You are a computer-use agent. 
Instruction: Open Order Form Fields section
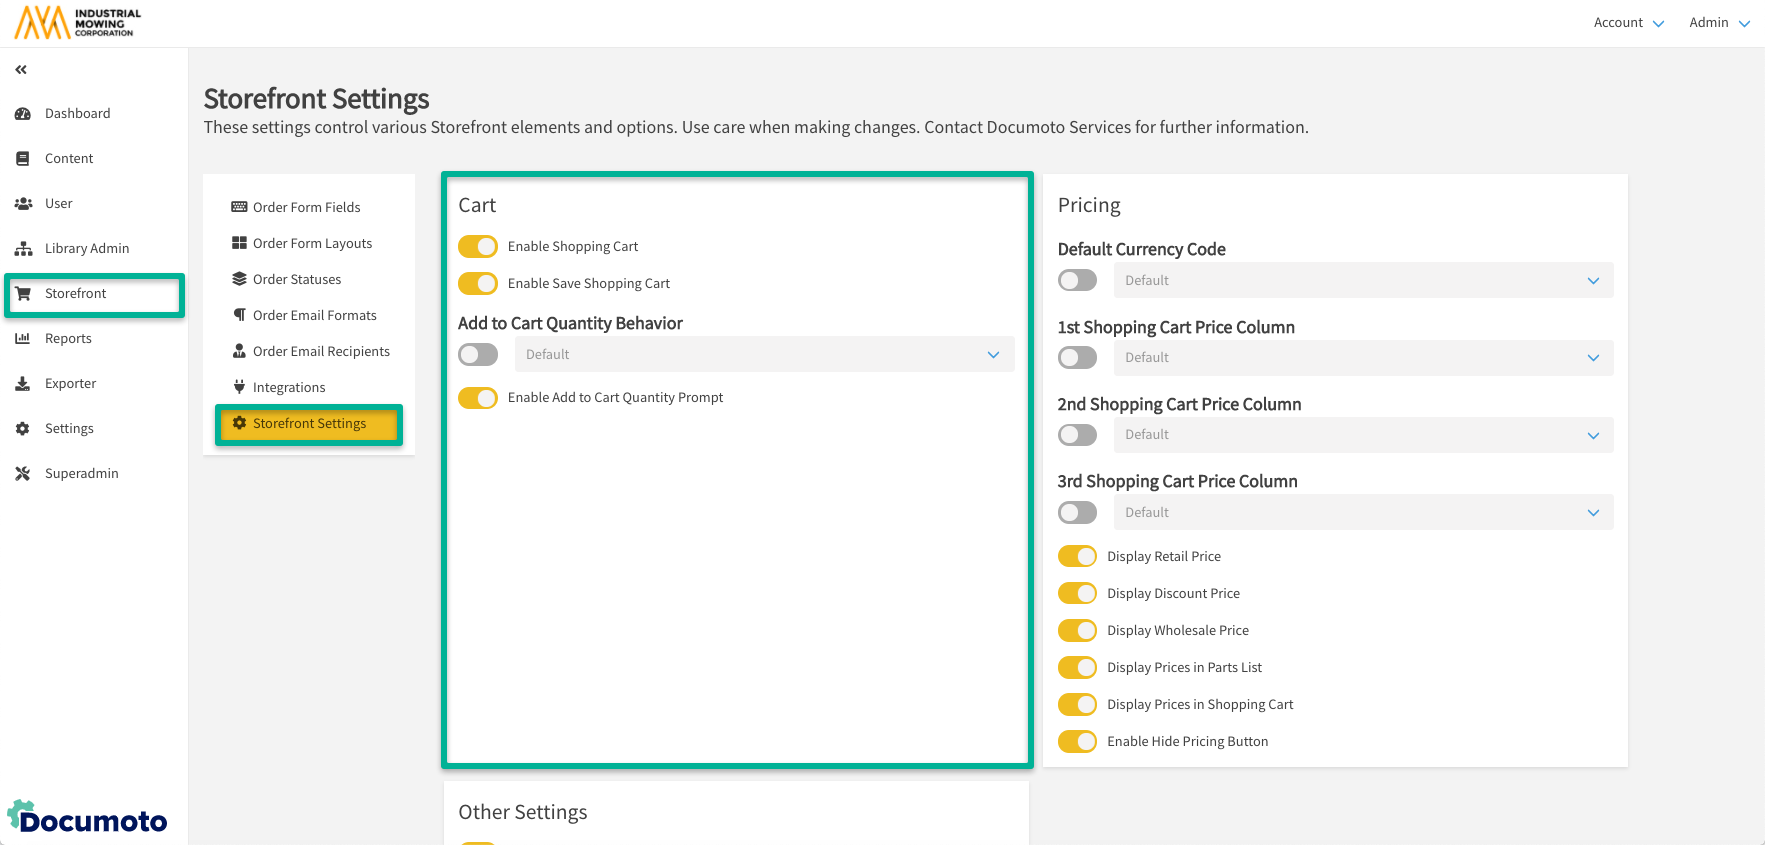click(x=306, y=207)
